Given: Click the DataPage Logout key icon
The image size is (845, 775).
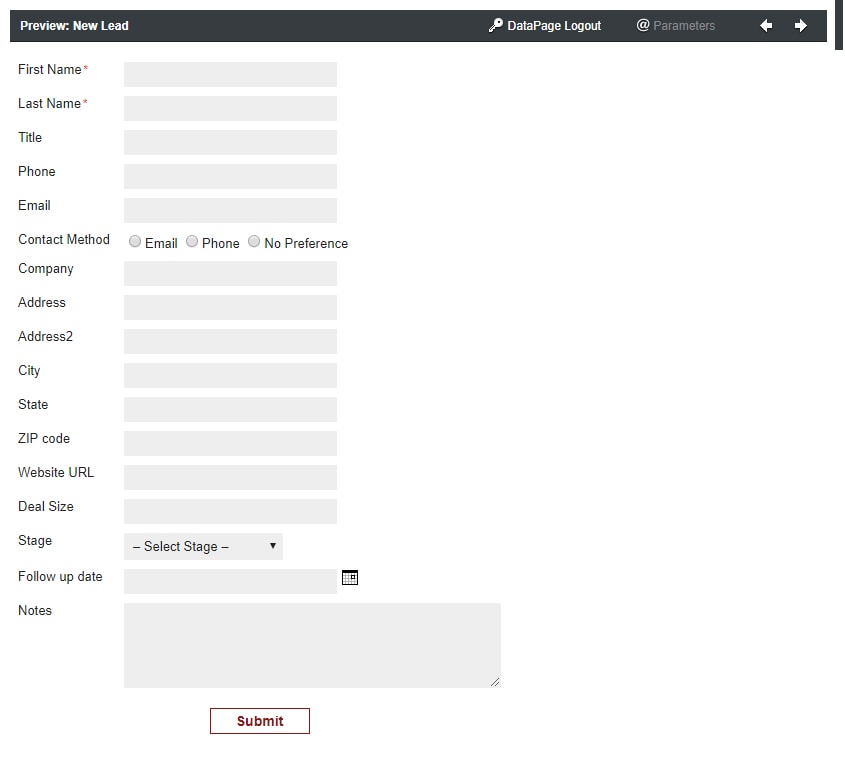Looking at the screenshot, I should click(495, 26).
